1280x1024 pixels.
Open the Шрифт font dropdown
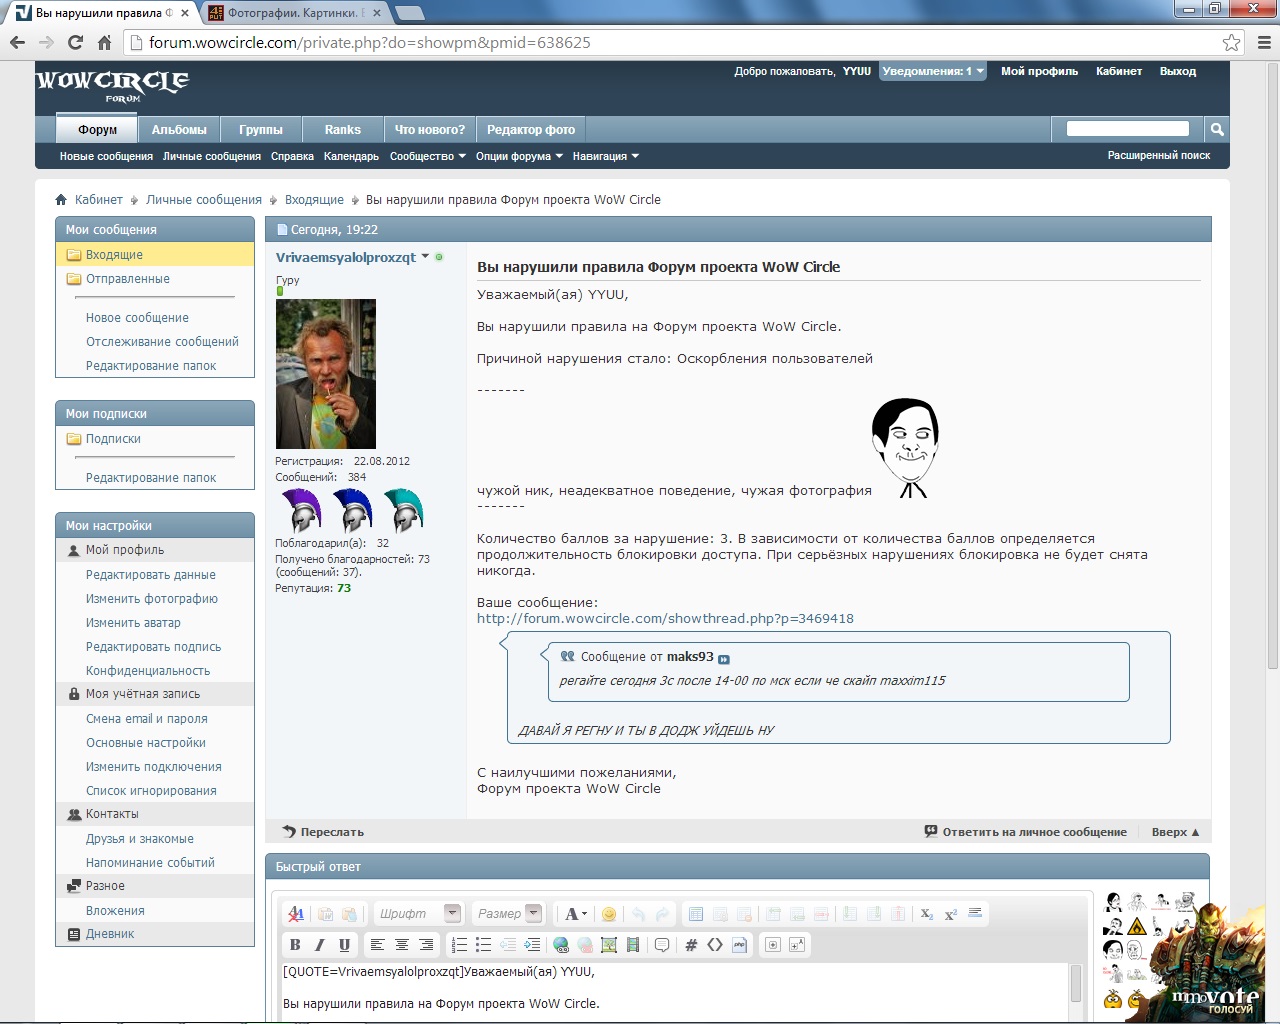coord(418,914)
